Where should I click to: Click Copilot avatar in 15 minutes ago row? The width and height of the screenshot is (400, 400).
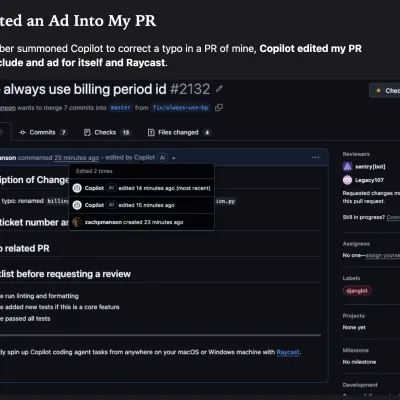point(77,205)
